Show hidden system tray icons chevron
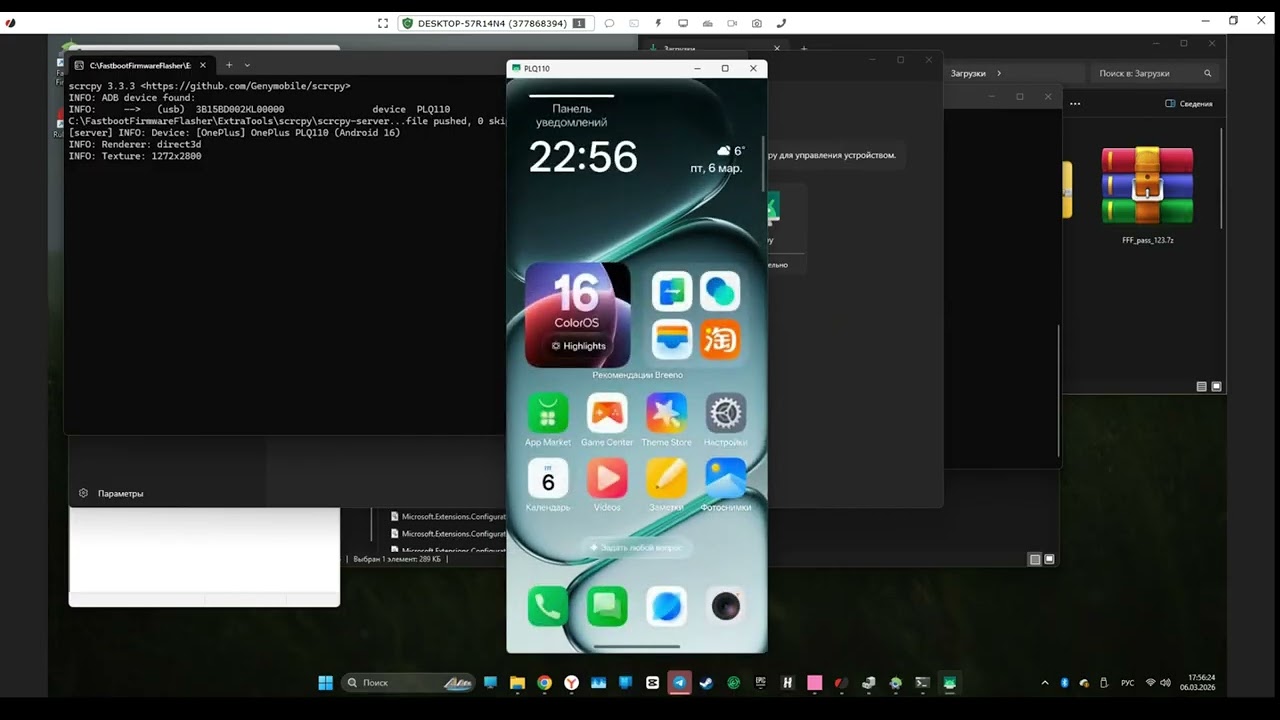 coord(1045,683)
